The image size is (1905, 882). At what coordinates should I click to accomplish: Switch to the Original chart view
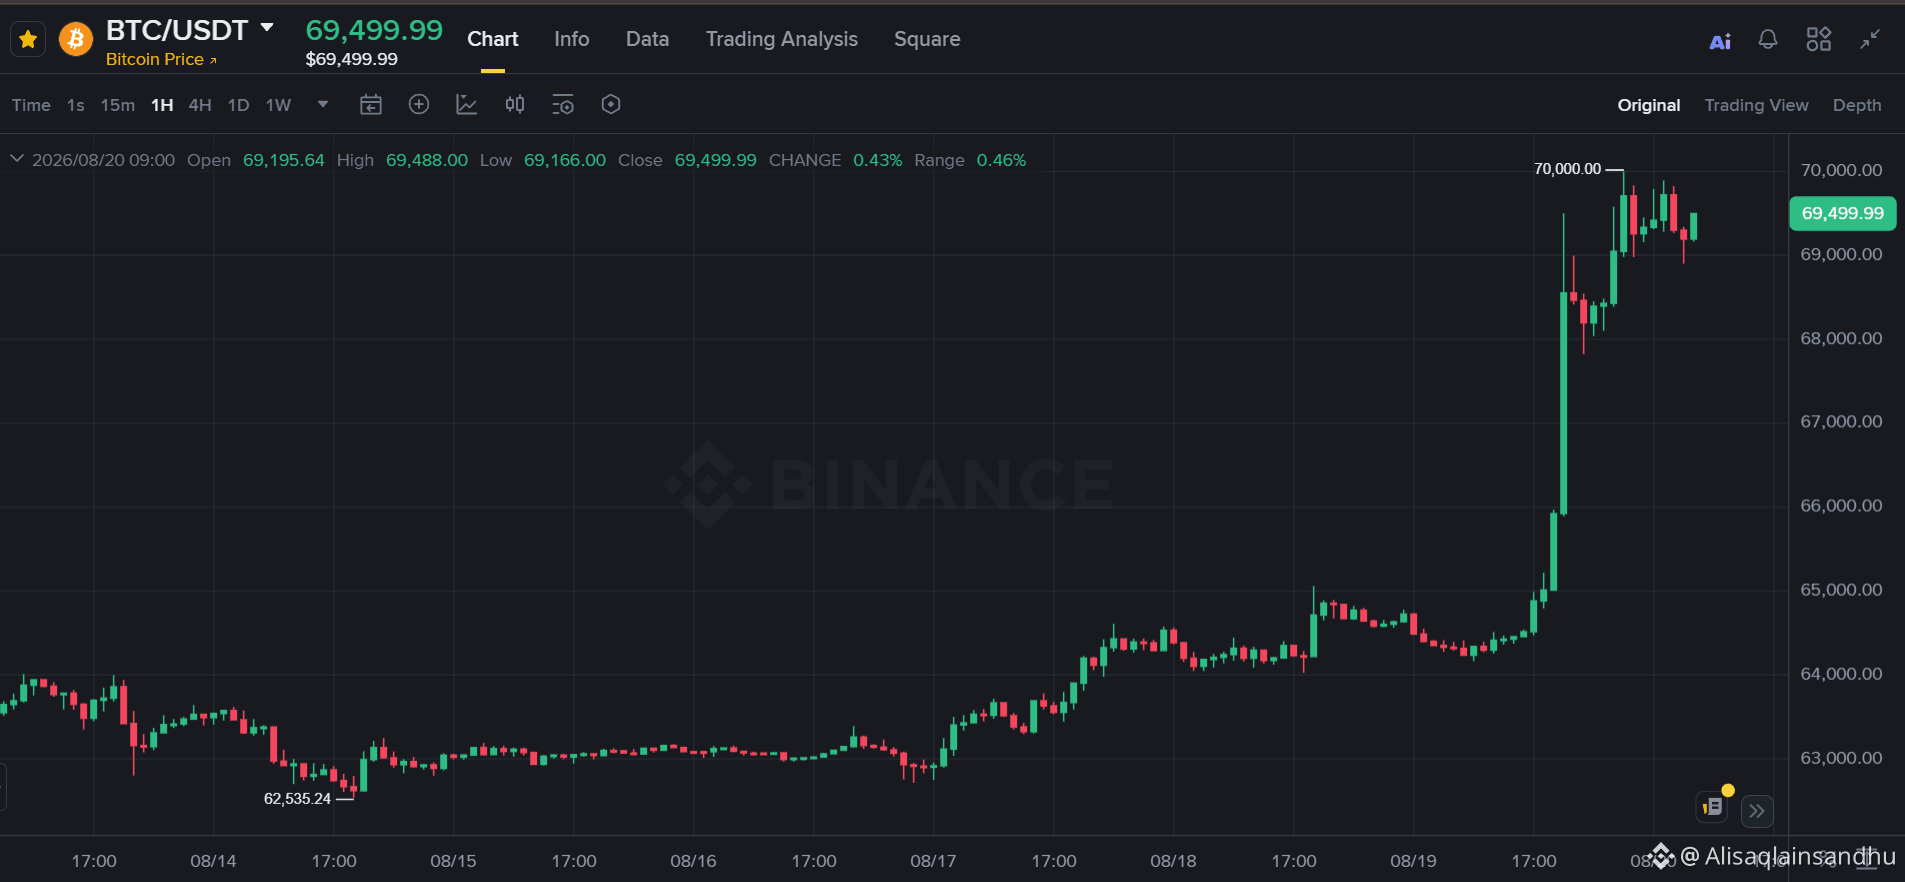coord(1649,105)
